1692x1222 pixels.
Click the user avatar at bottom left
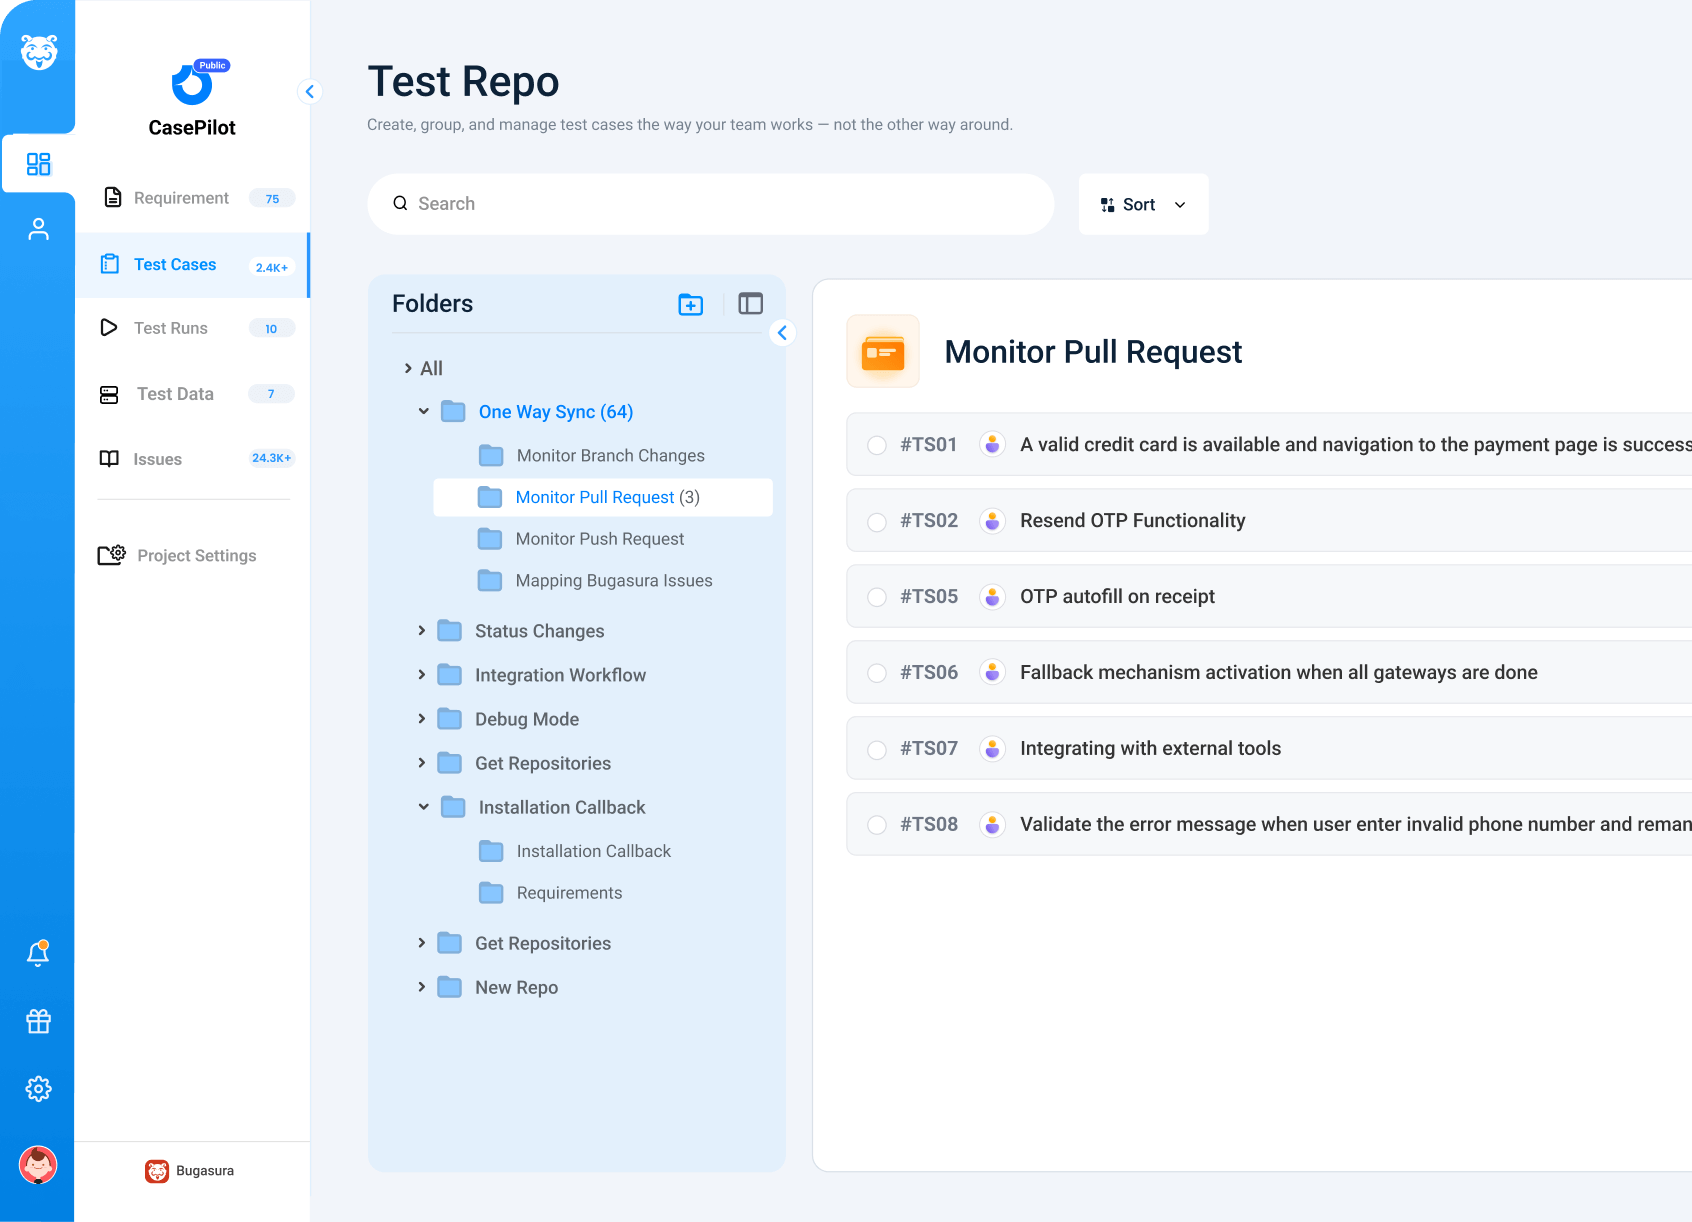pyautogui.click(x=38, y=1165)
